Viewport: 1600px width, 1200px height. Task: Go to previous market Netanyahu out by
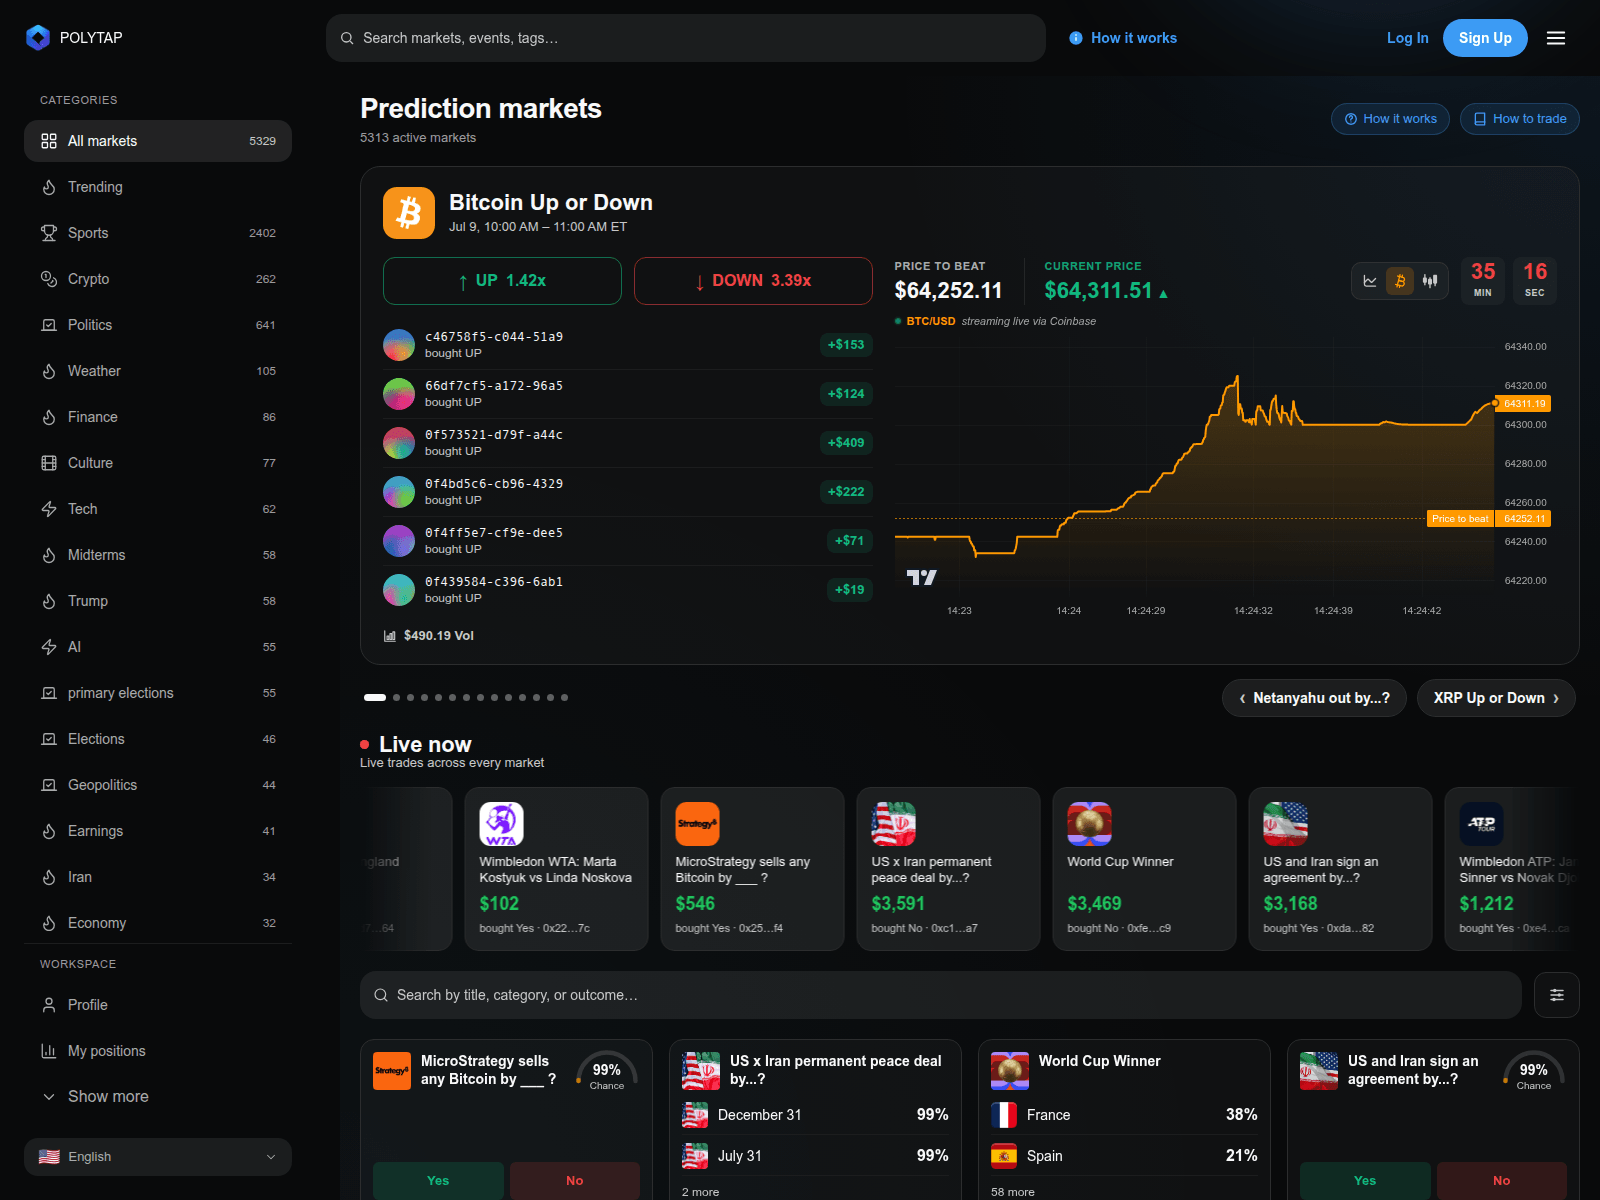coord(1314,698)
